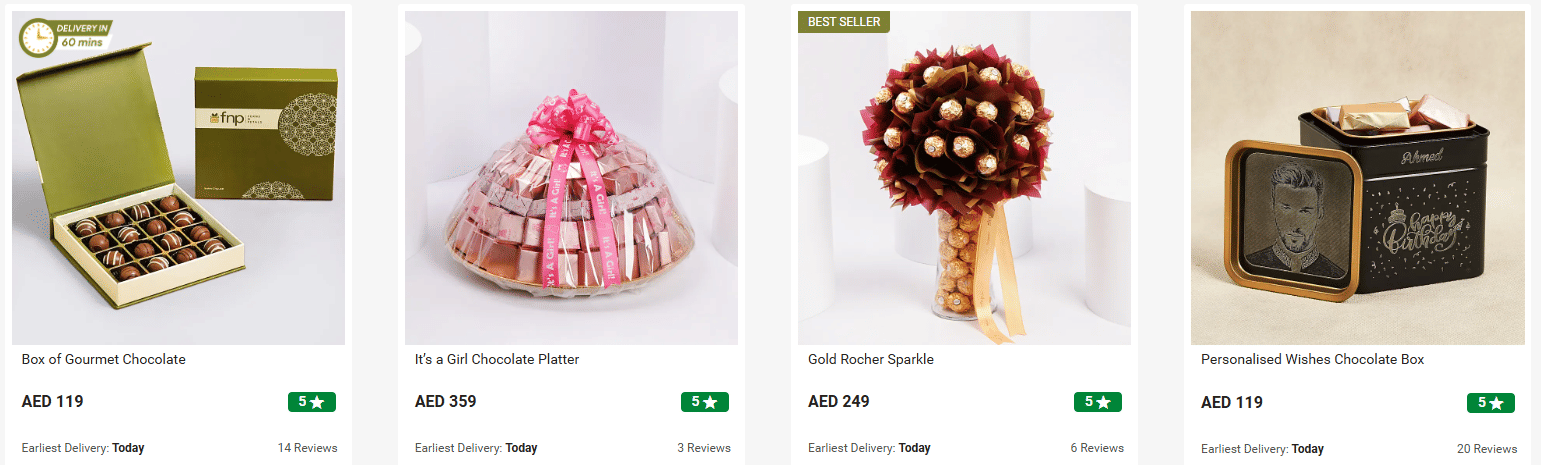Click the Delivery in 60 mins clock badge
Viewport: 1541px width, 465px height.
coord(65,37)
